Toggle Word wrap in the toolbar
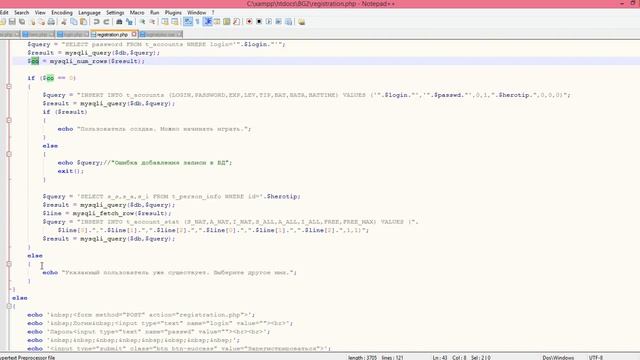 [x=188, y=22]
